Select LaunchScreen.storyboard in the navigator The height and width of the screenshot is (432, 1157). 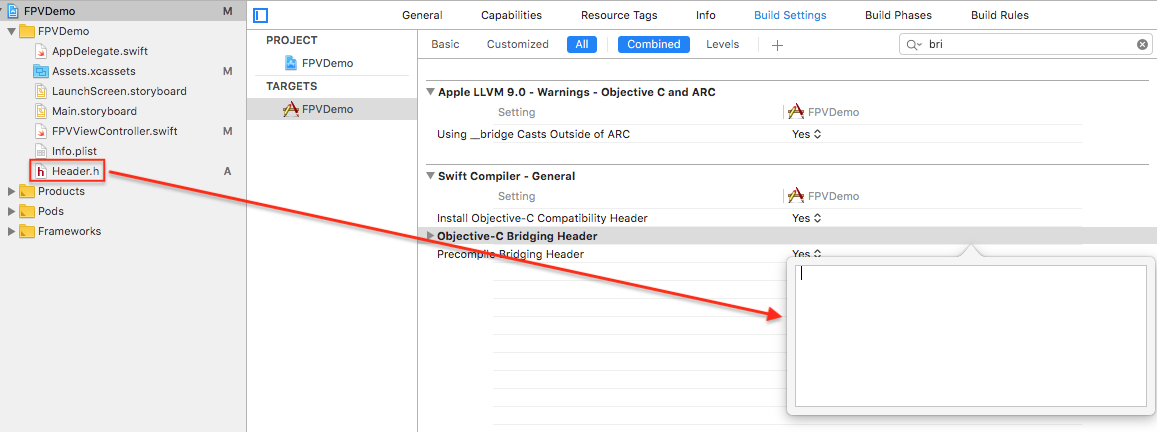click(x=119, y=92)
